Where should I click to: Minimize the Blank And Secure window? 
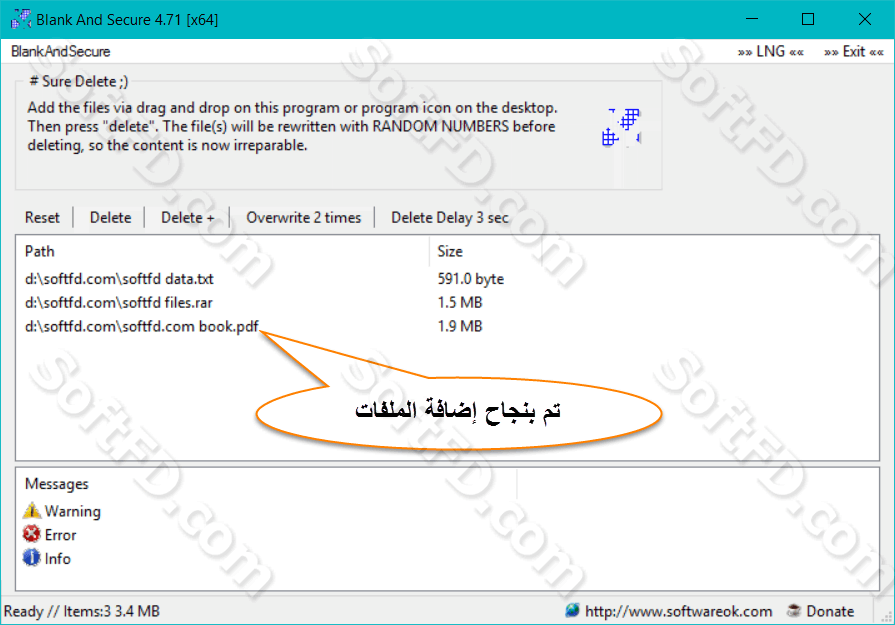pyautogui.click(x=752, y=19)
